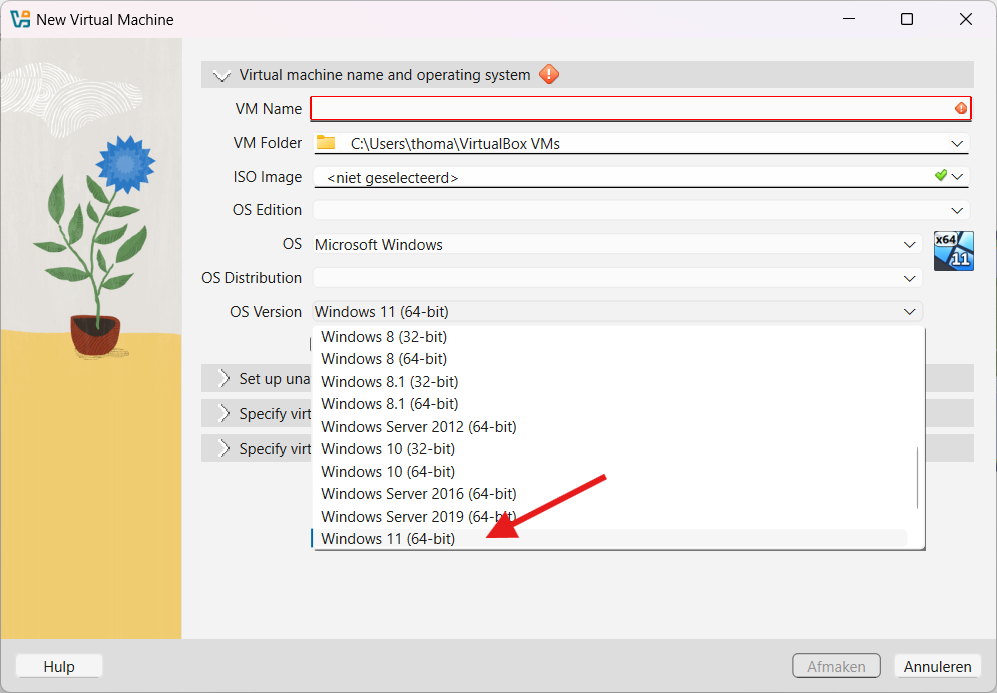Viewport: 997px width, 693px height.
Task: Open the OS Distribution dropdown
Action: point(909,278)
